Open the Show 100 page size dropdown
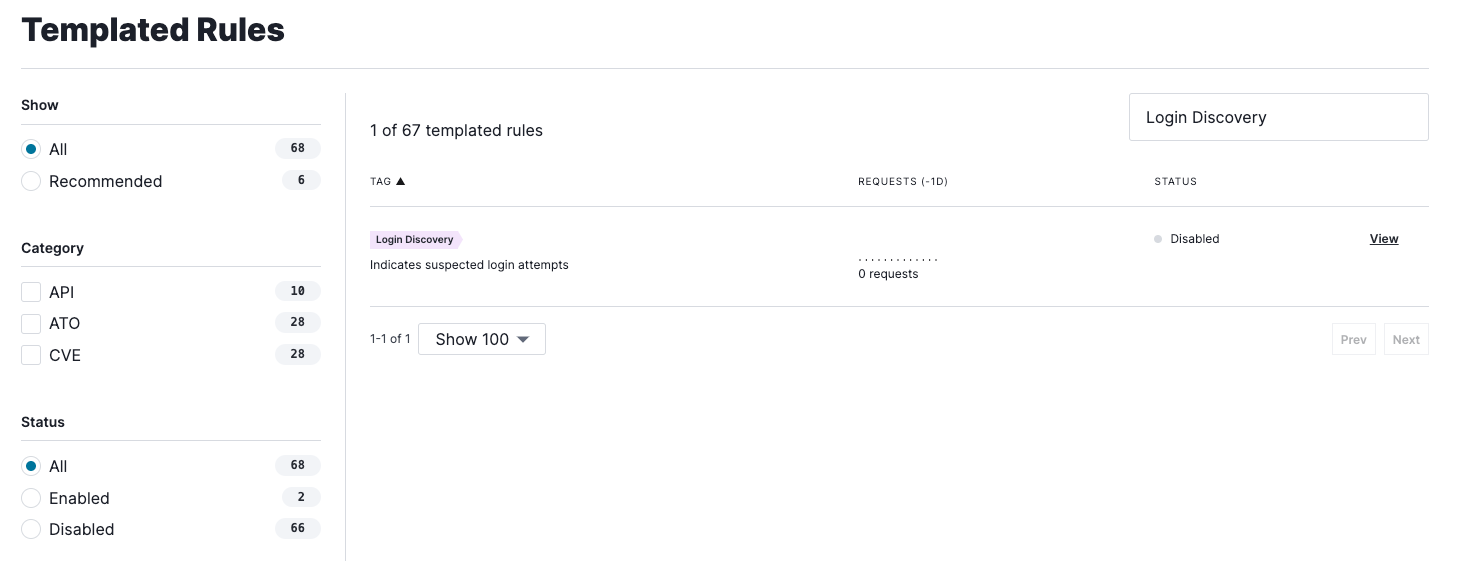This screenshot has width=1483, height=583. (x=481, y=339)
